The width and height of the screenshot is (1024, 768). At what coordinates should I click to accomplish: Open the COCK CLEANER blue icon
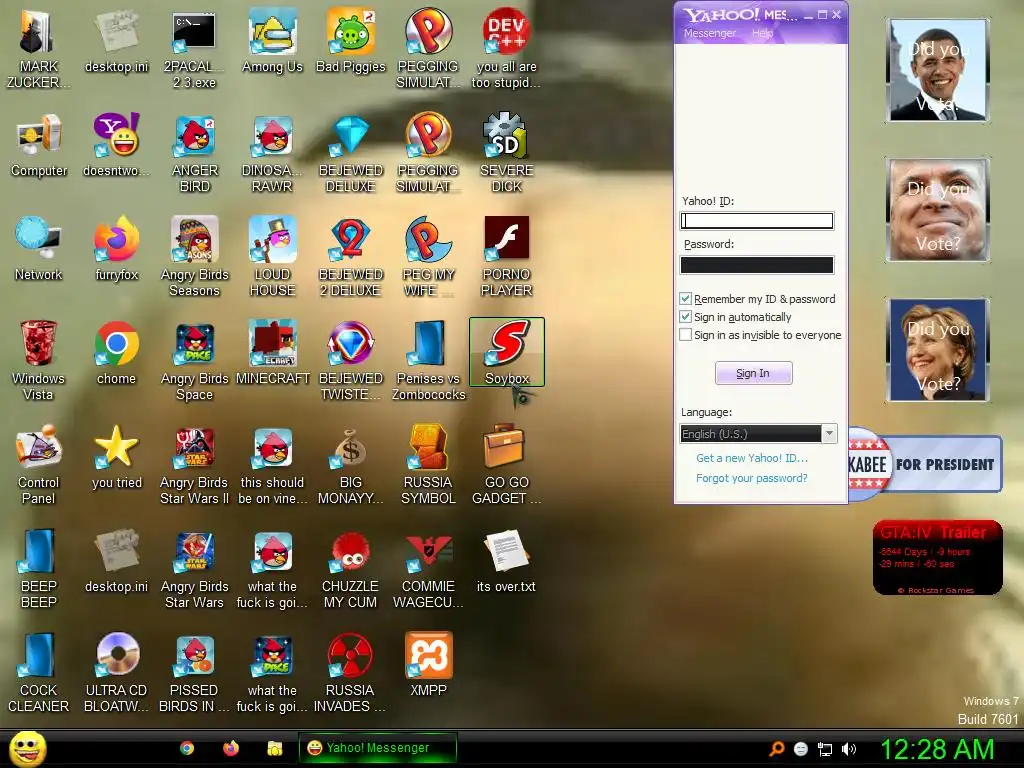coord(39,673)
